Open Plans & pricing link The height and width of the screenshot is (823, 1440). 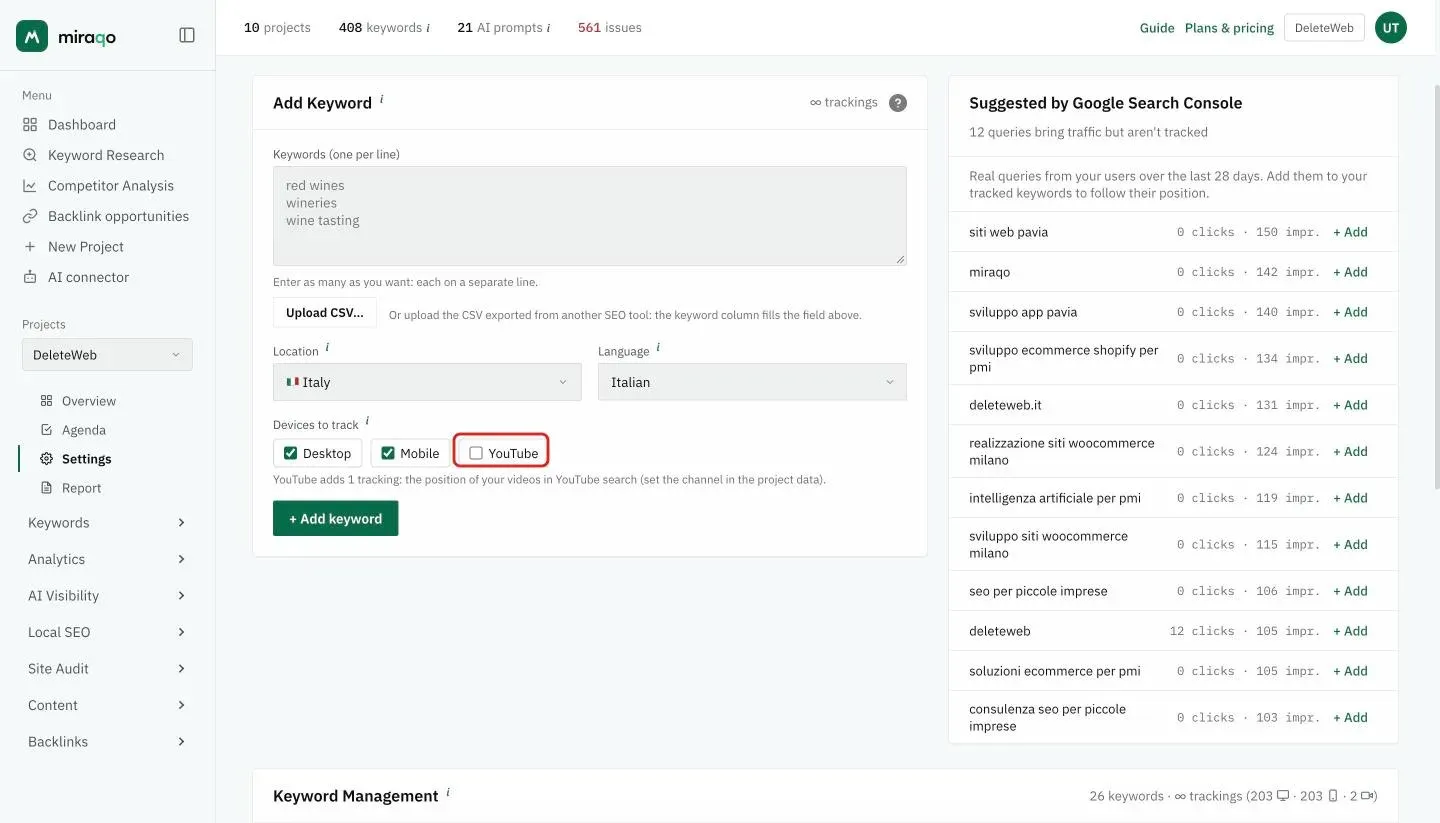1229,28
